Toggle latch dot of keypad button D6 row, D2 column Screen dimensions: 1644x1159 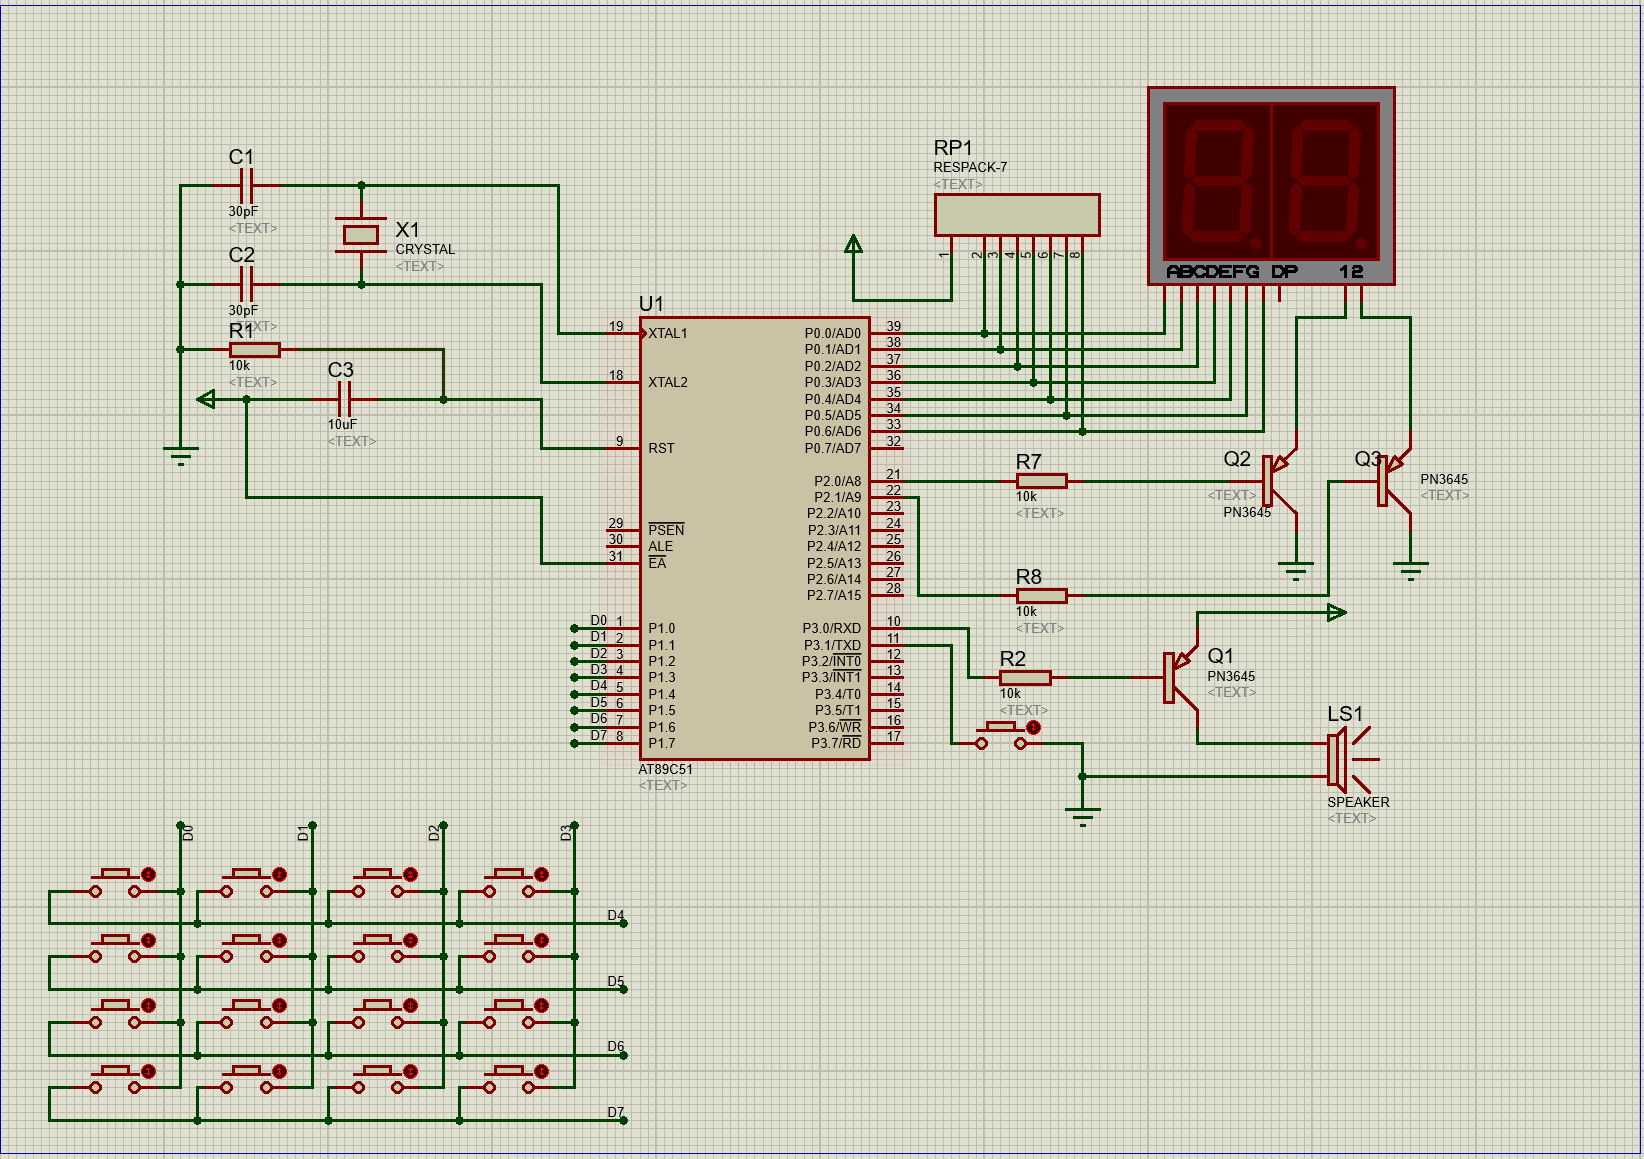pyautogui.click(x=411, y=1006)
